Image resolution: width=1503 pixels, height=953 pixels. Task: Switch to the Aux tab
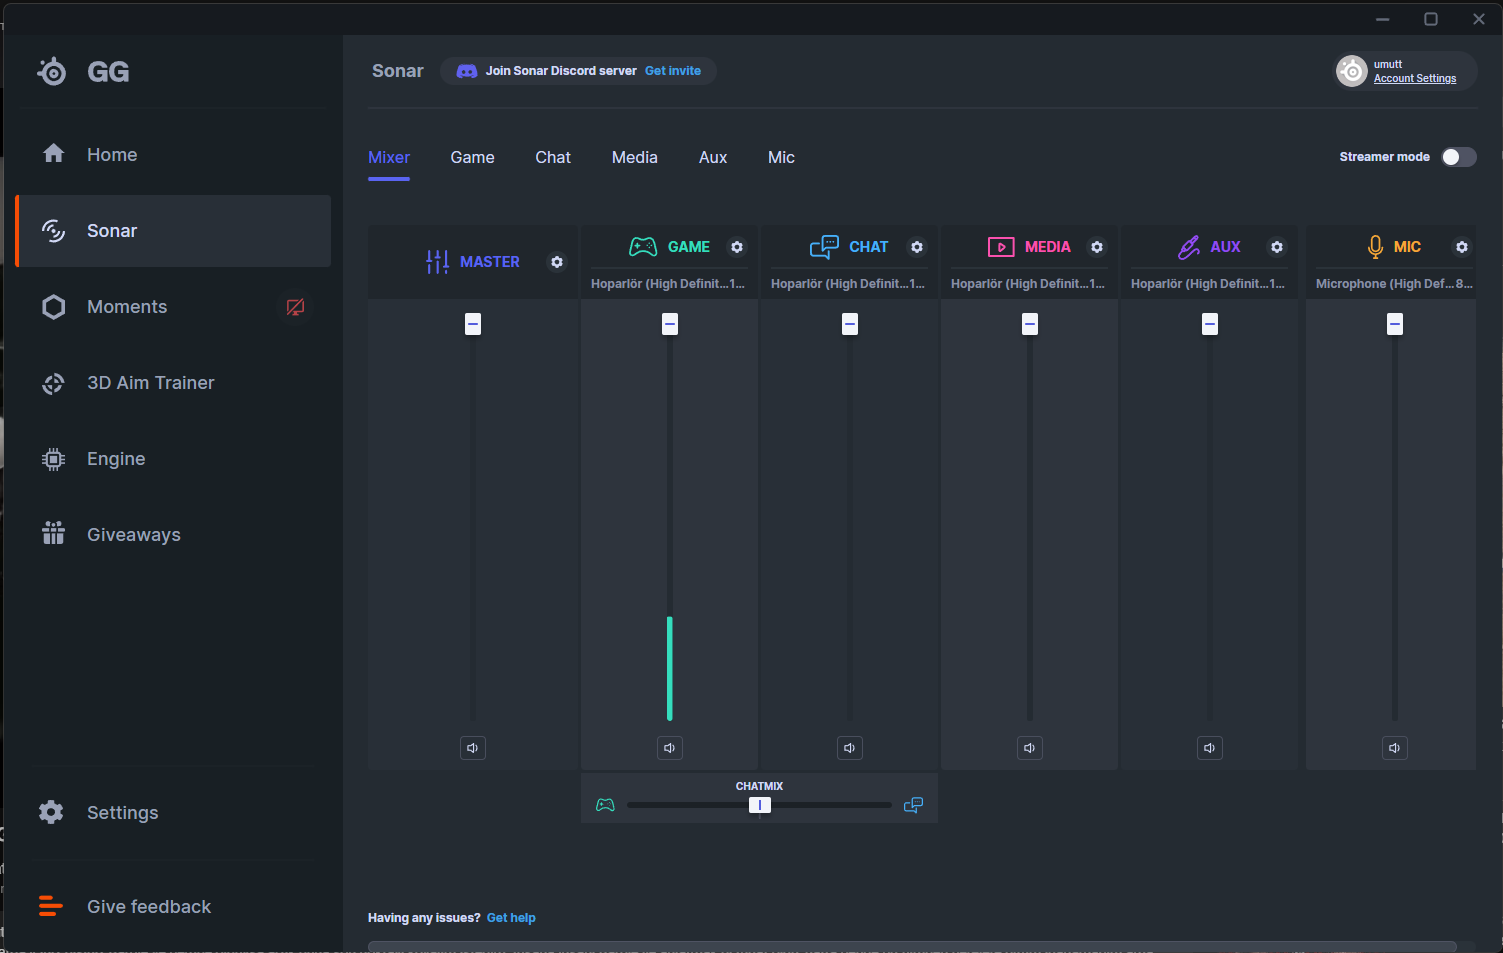tap(713, 158)
